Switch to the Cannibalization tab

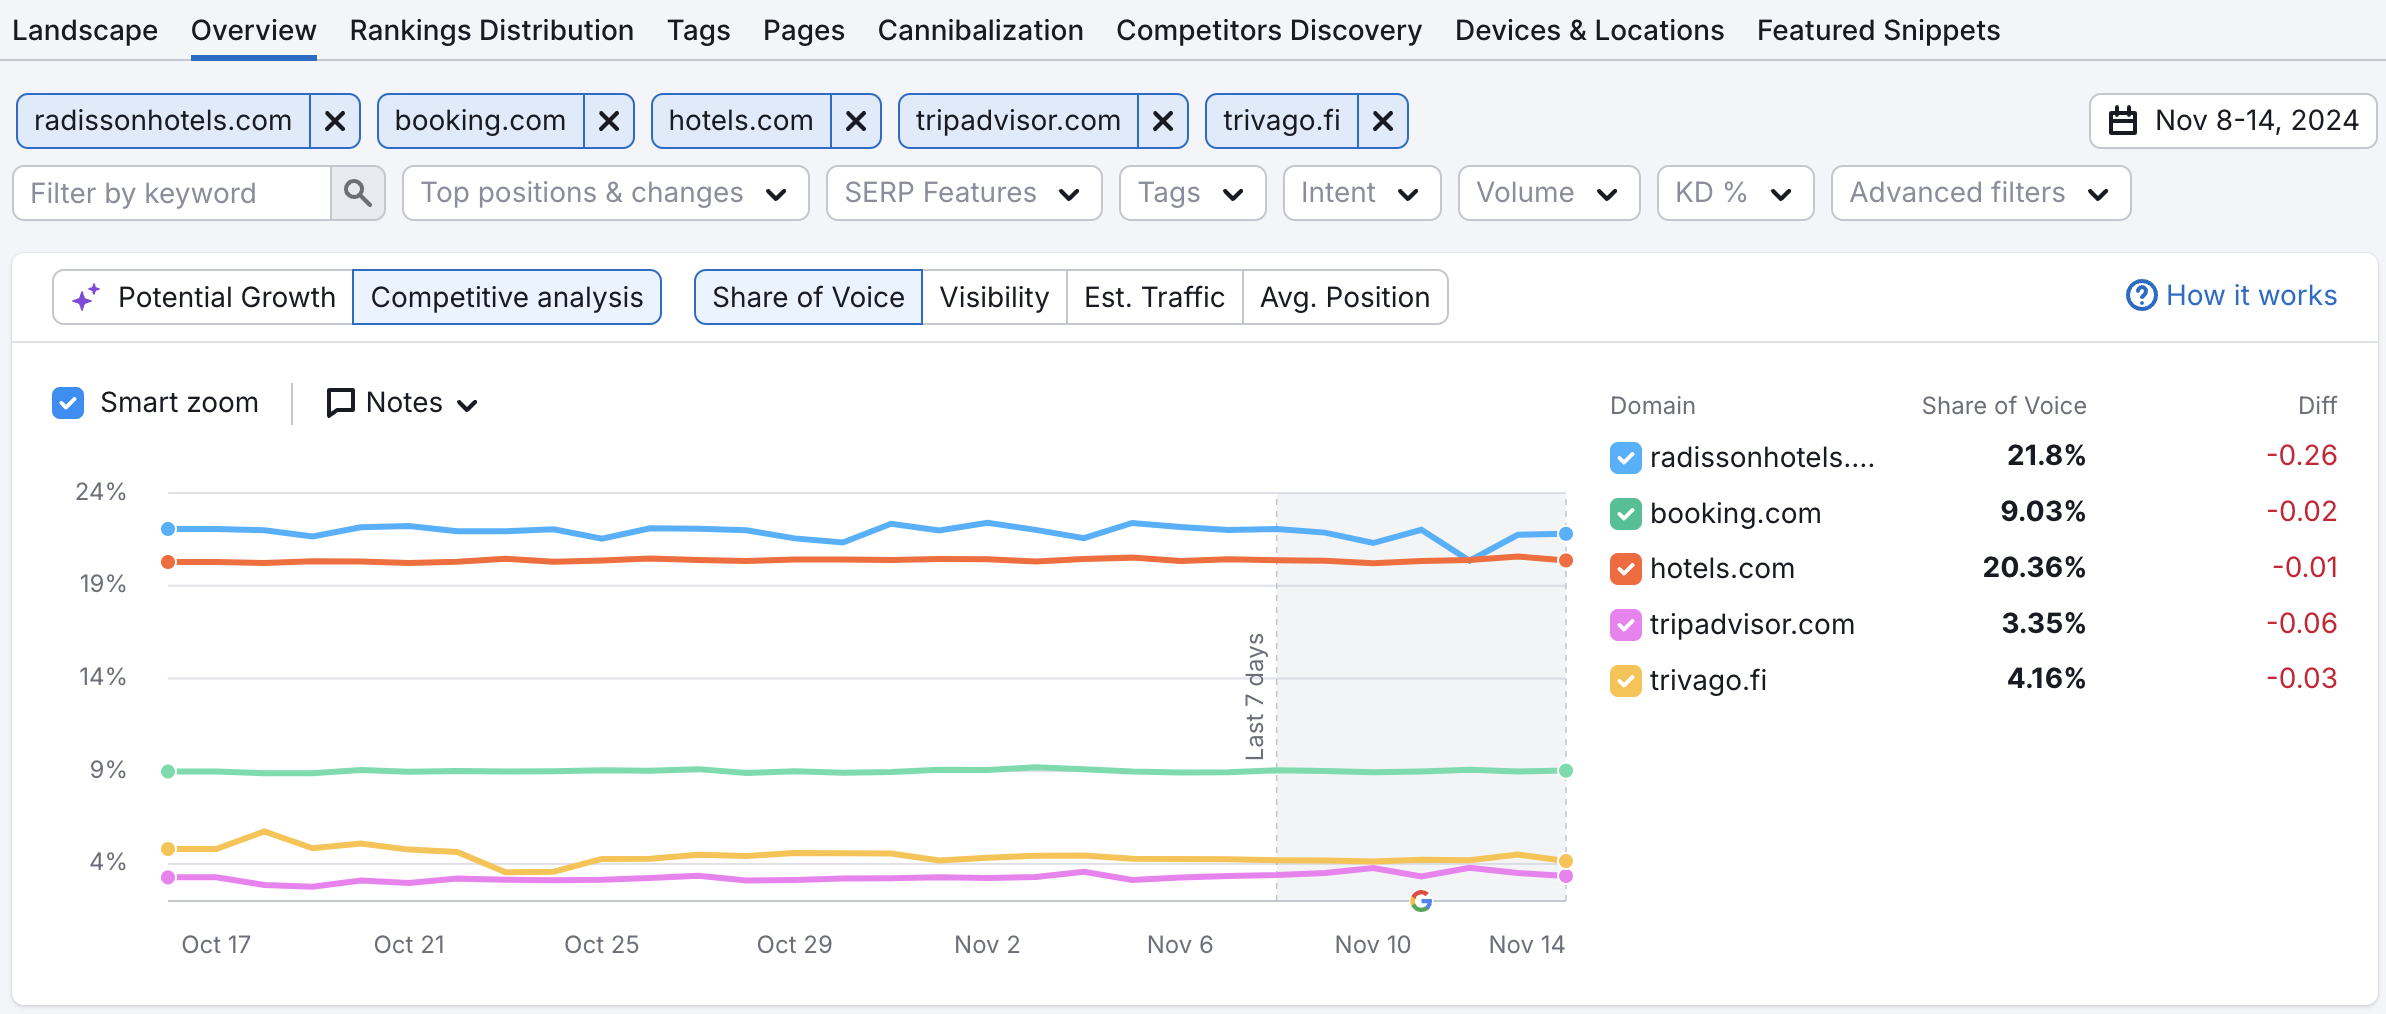[980, 30]
